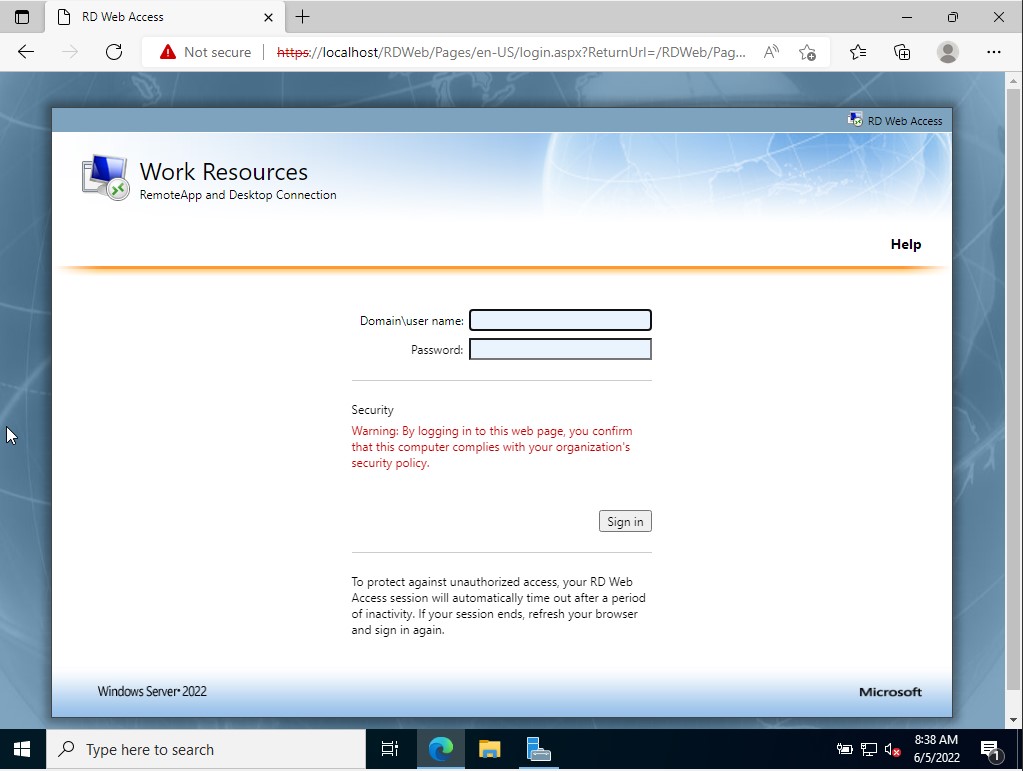This screenshot has width=1023, height=771.
Task: Focus the Password field
Action: pyautogui.click(x=560, y=349)
